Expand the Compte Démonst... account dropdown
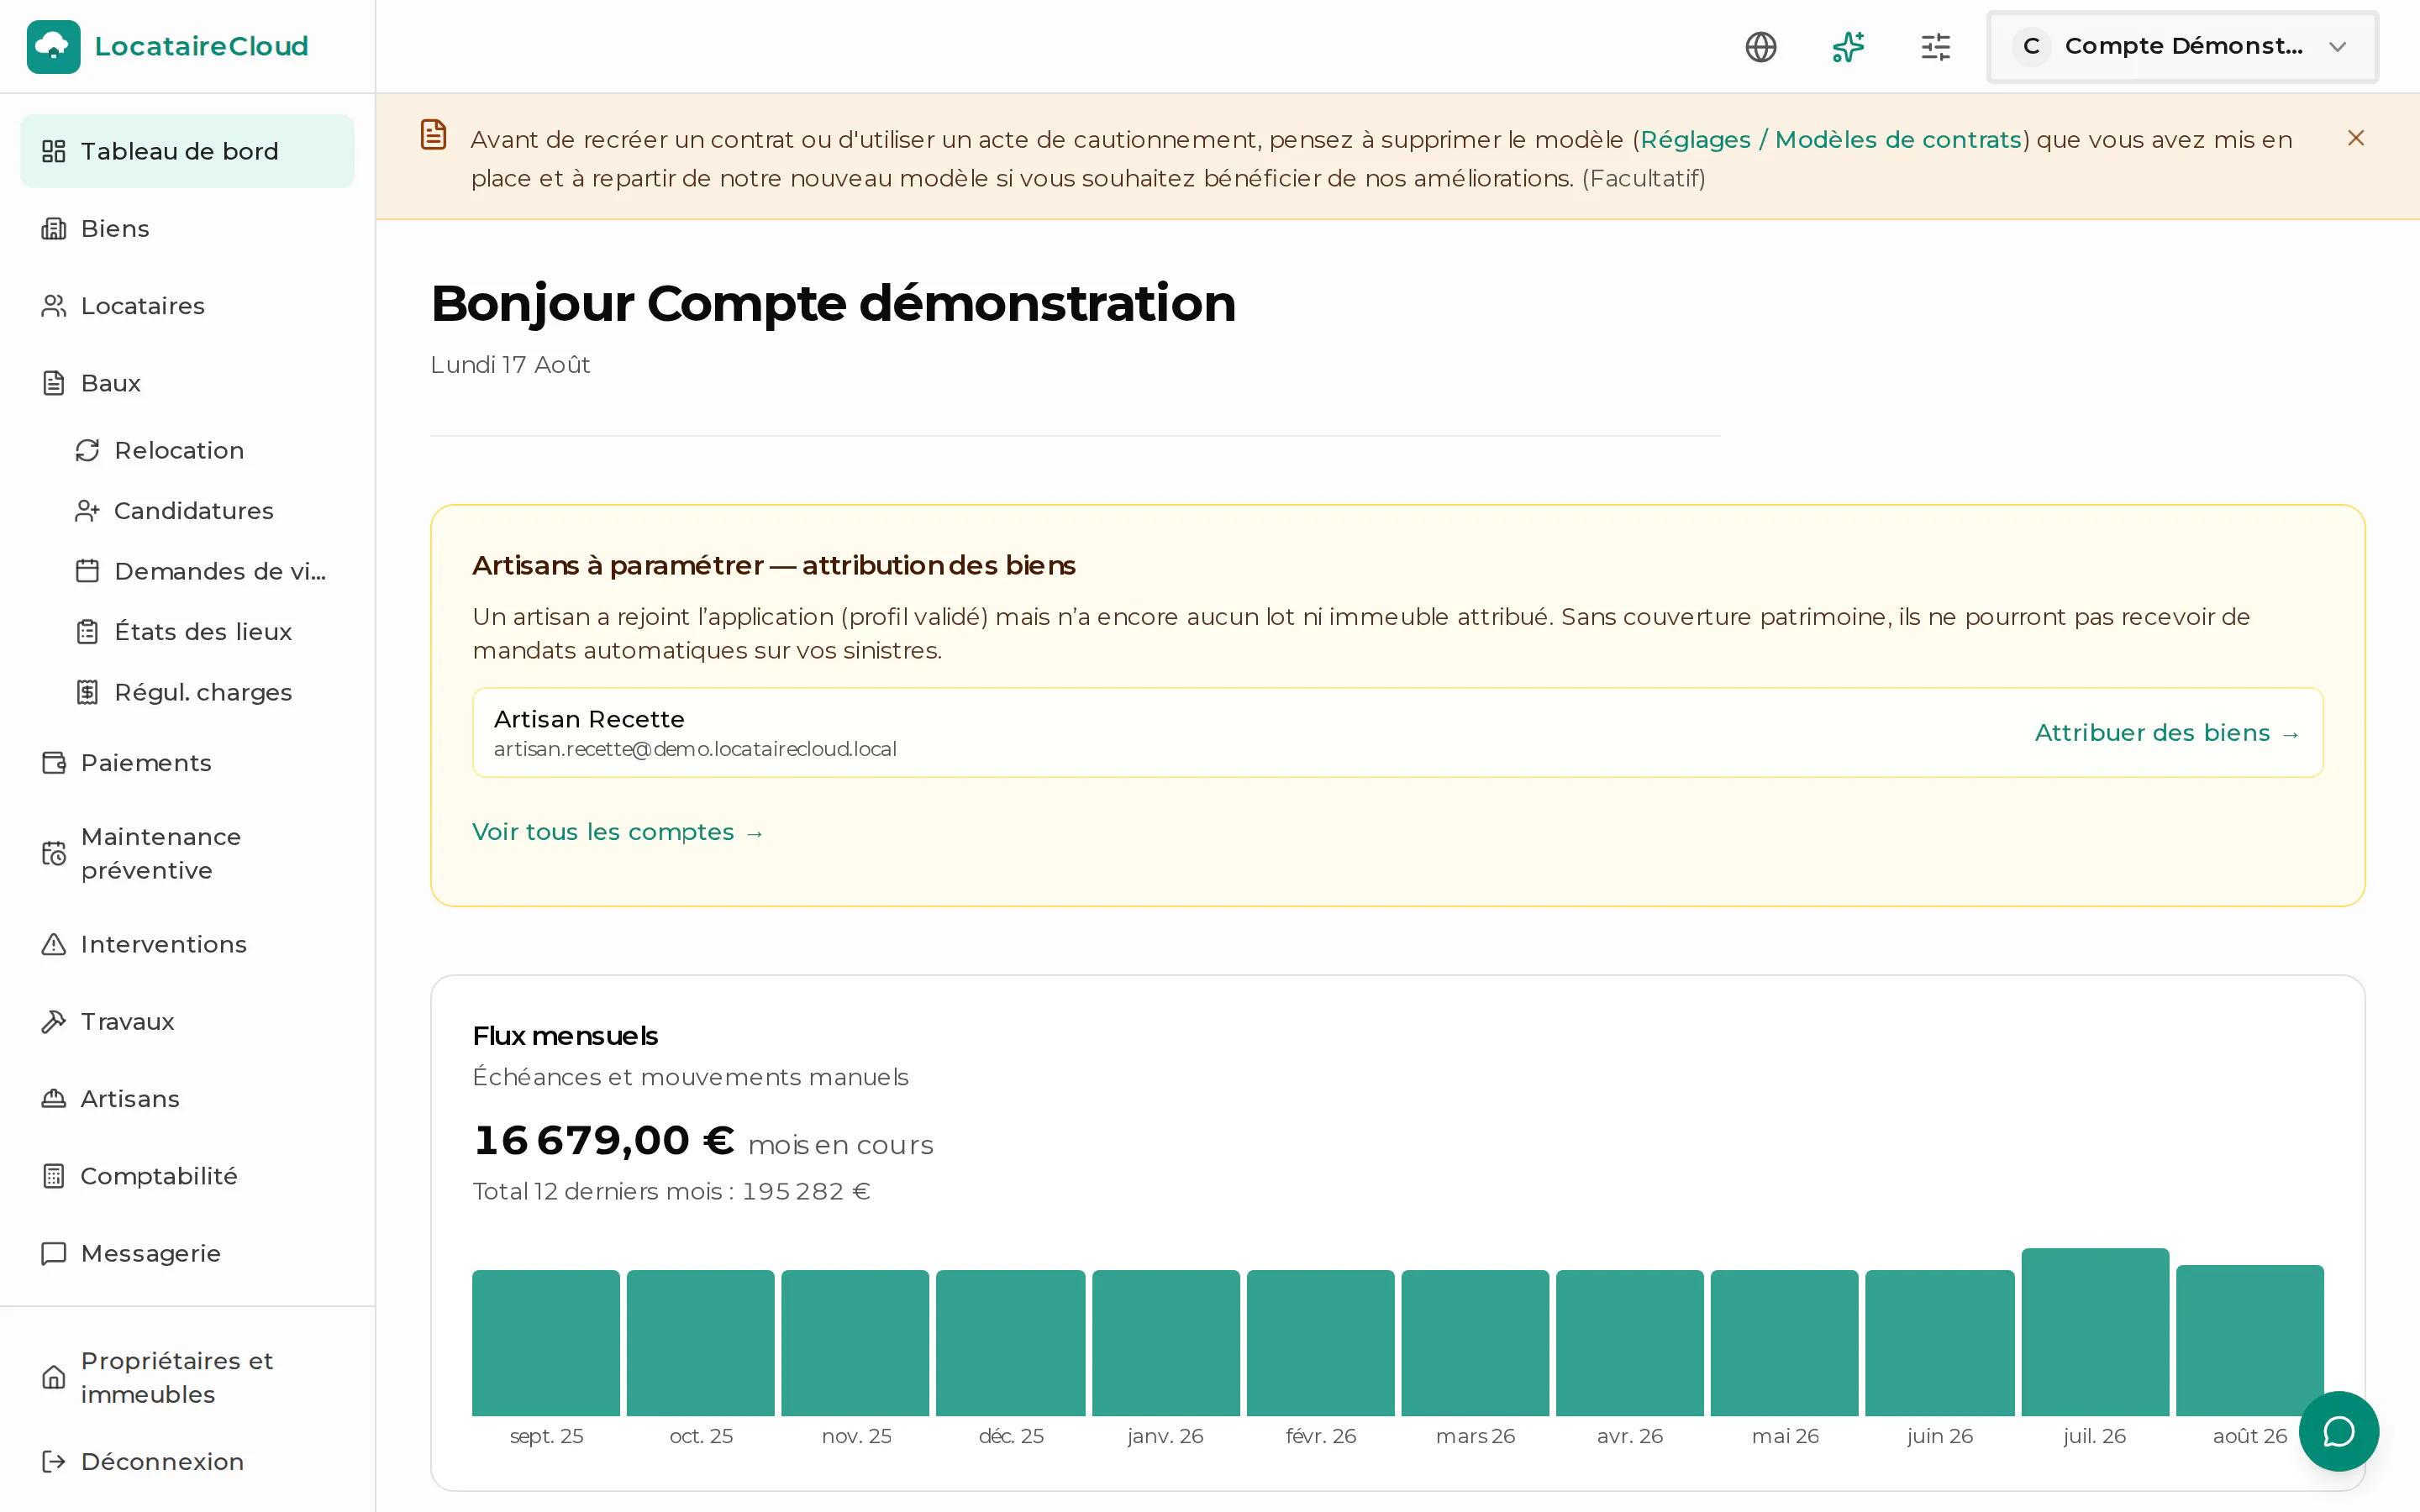 (x=2182, y=47)
